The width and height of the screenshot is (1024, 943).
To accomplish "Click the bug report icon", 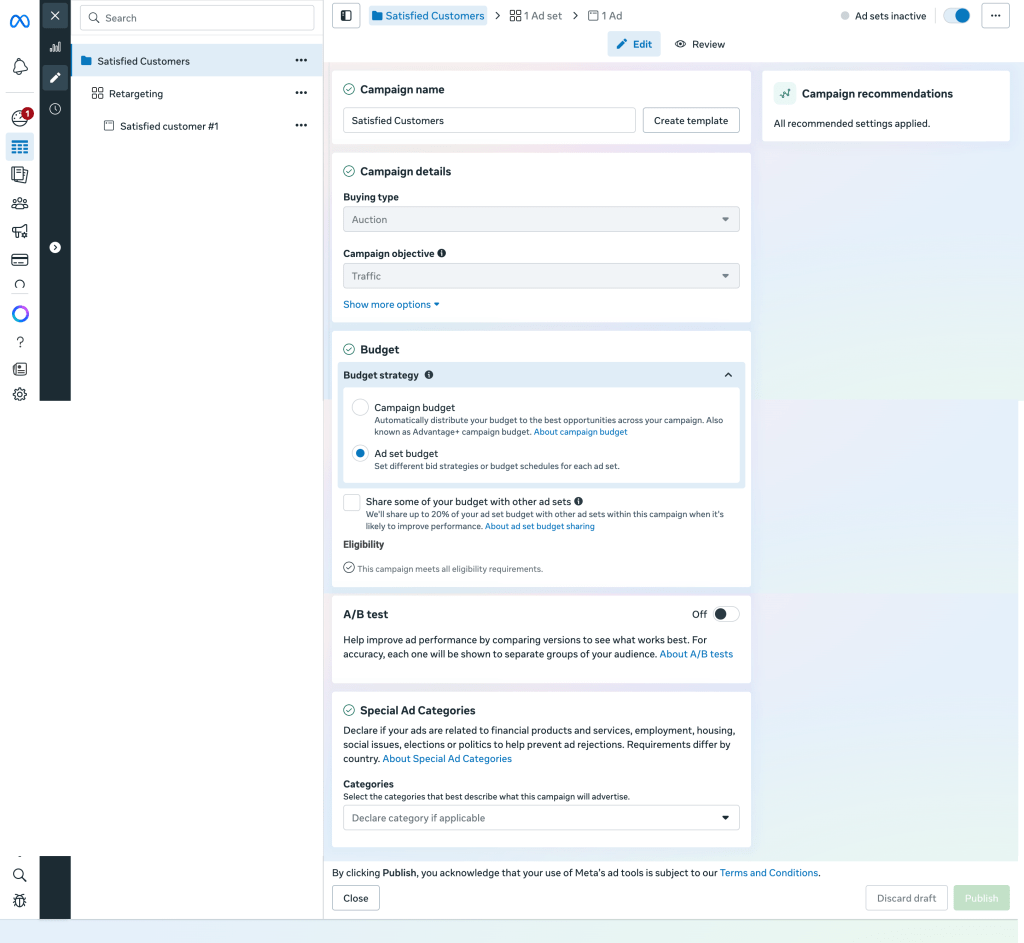I will (x=19, y=900).
